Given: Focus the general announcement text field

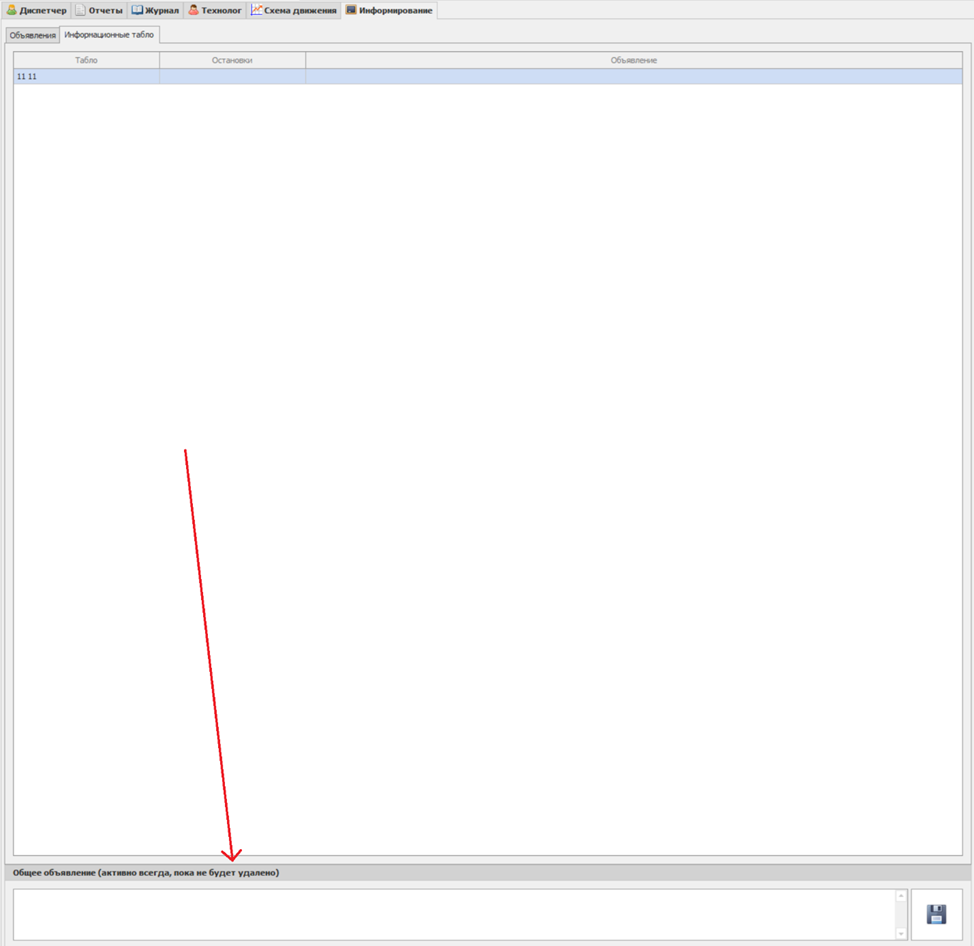Looking at the screenshot, I should click(450, 914).
